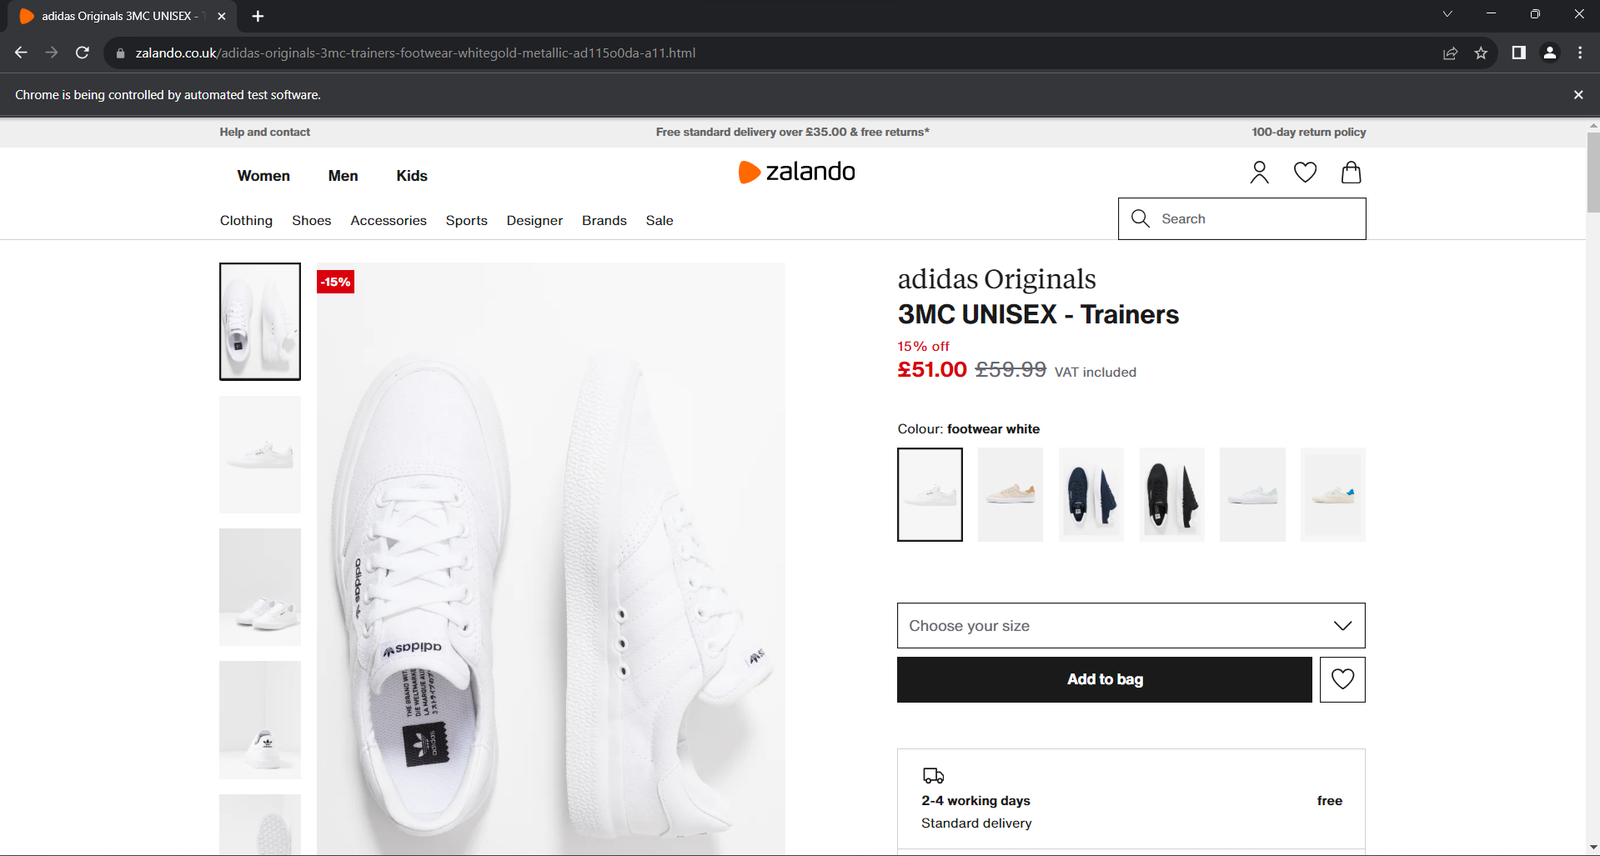Image resolution: width=1600 pixels, height=856 pixels.
Task: Open the Chrome three-dot menu
Action: [1580, 53]
